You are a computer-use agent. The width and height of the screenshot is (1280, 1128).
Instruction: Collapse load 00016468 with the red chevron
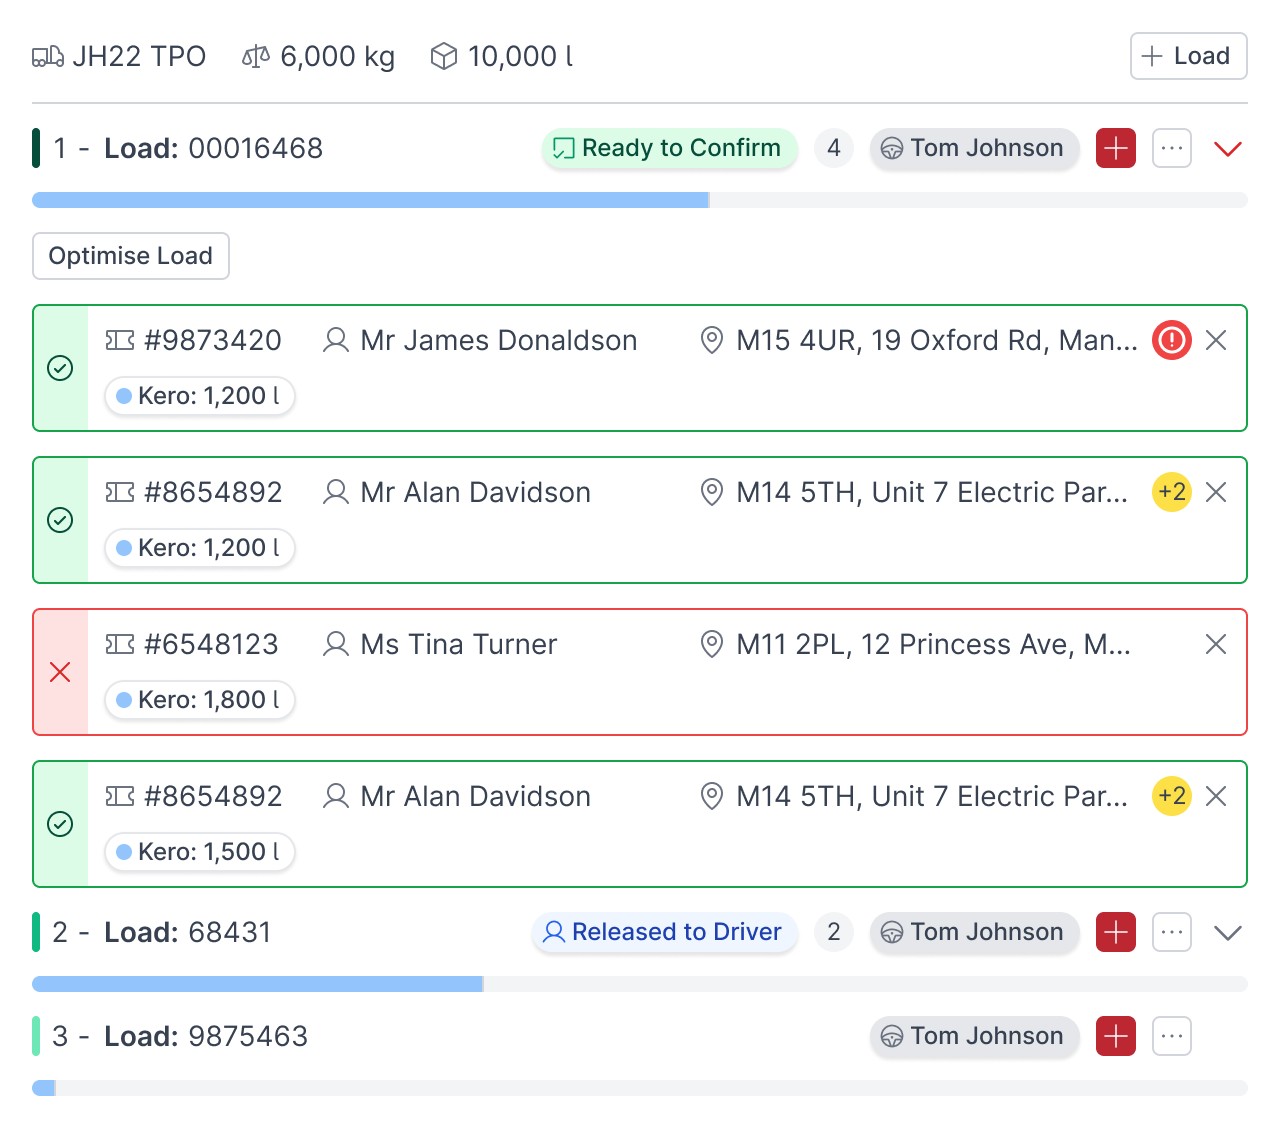[1228, 149]
